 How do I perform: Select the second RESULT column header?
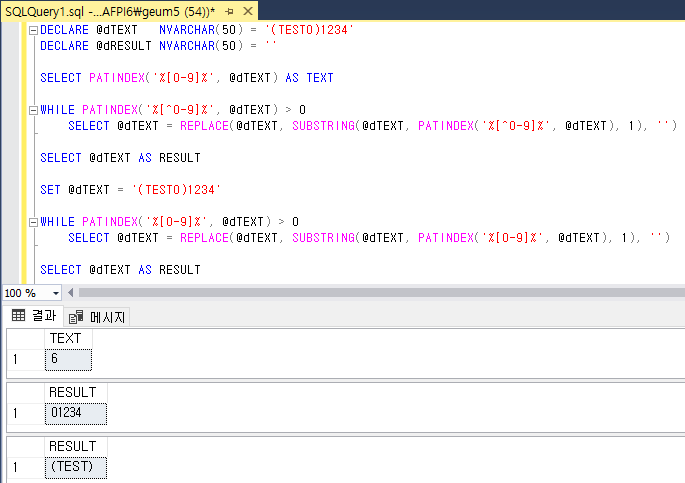[76, 446]
